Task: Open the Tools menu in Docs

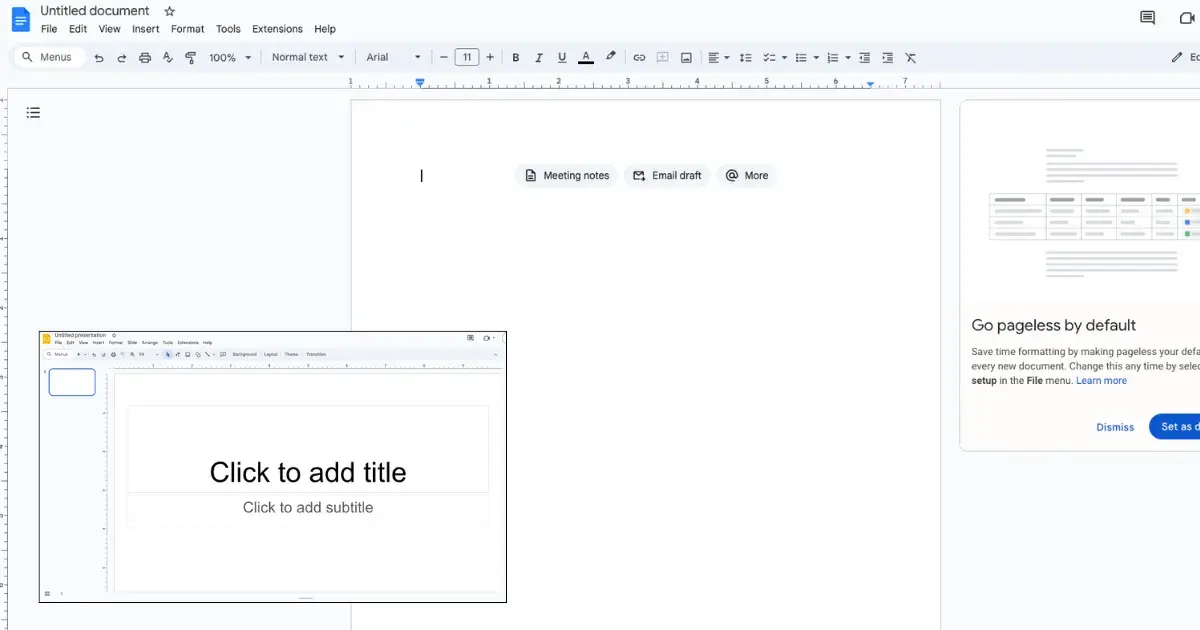Action: [228, 29]
